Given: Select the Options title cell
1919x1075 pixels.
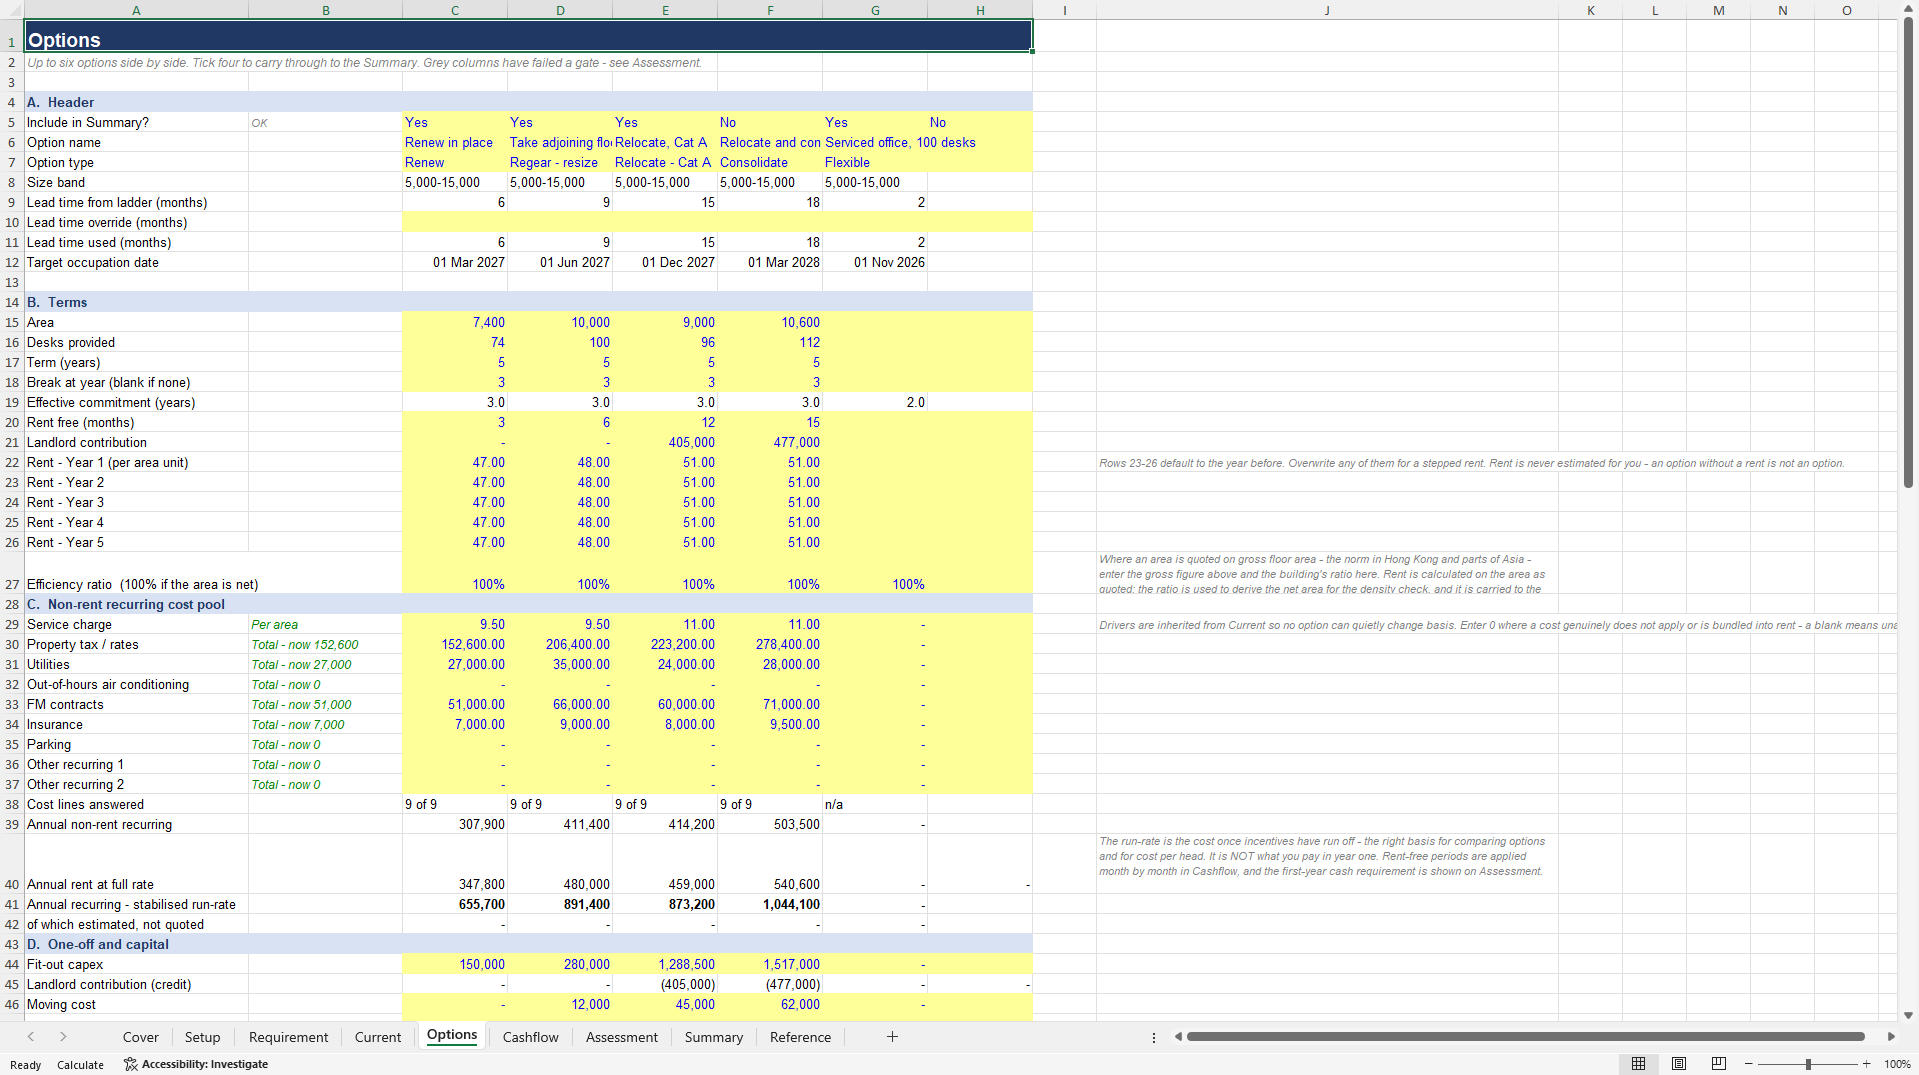Looking at the screenshot, I should pyautogui.click(x=528, y=36).
